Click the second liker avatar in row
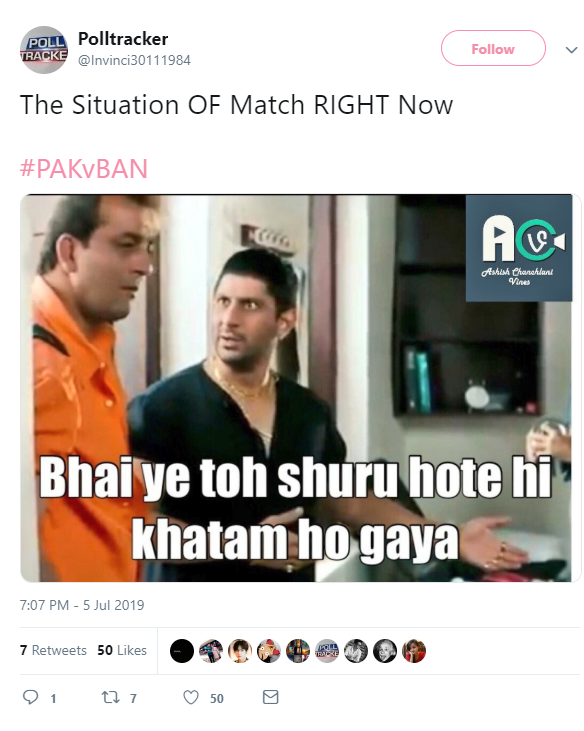 [211, 651]
